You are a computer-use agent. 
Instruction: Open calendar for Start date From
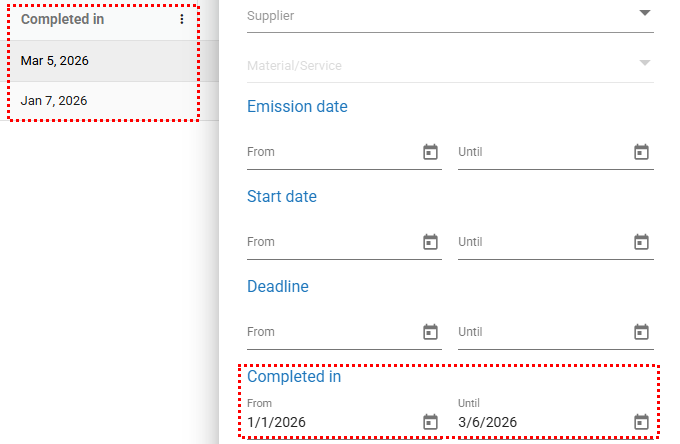tap(430, 242)
